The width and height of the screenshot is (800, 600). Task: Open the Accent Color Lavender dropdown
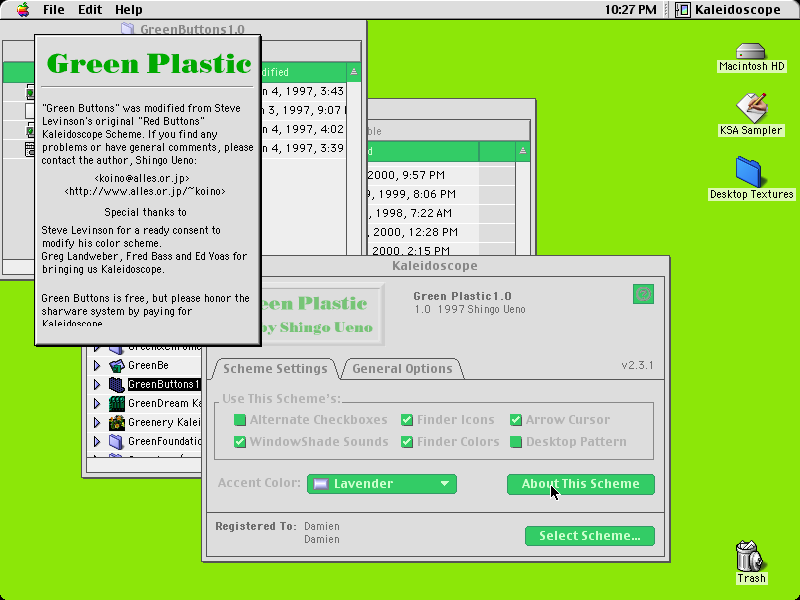(x=382, y=484)
